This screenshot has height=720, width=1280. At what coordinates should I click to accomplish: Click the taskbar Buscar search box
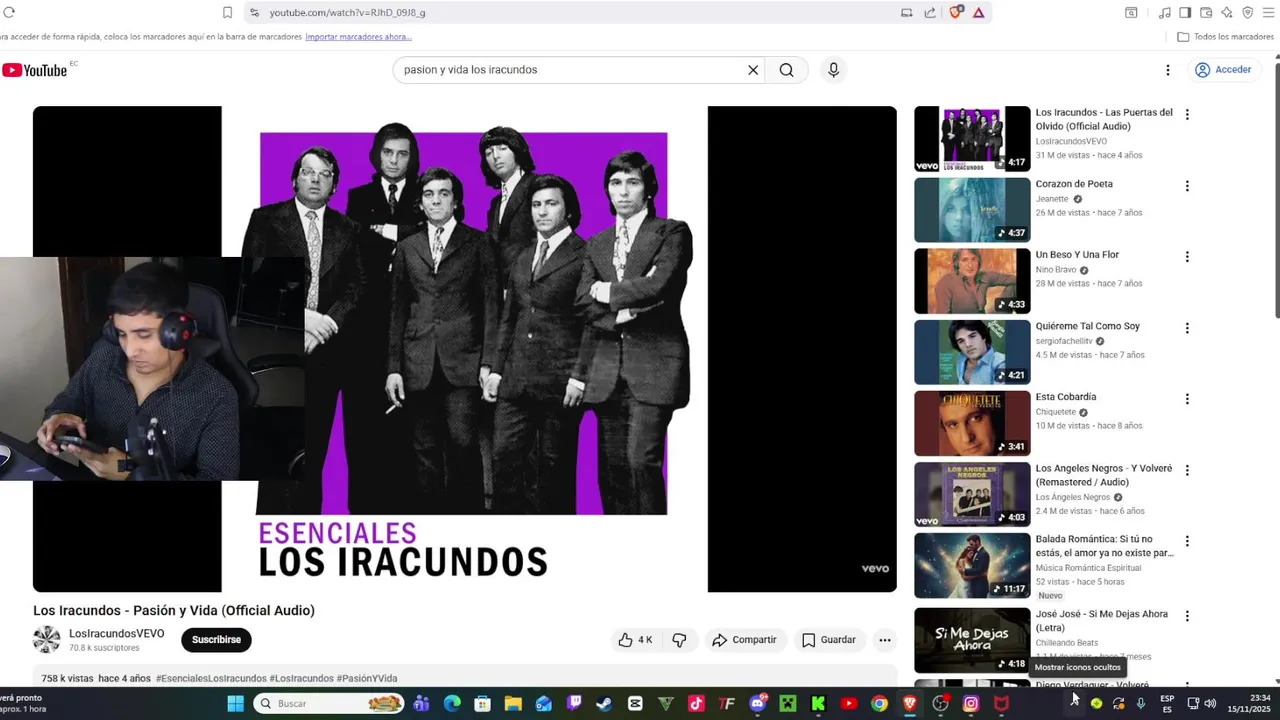coord(329,704)
